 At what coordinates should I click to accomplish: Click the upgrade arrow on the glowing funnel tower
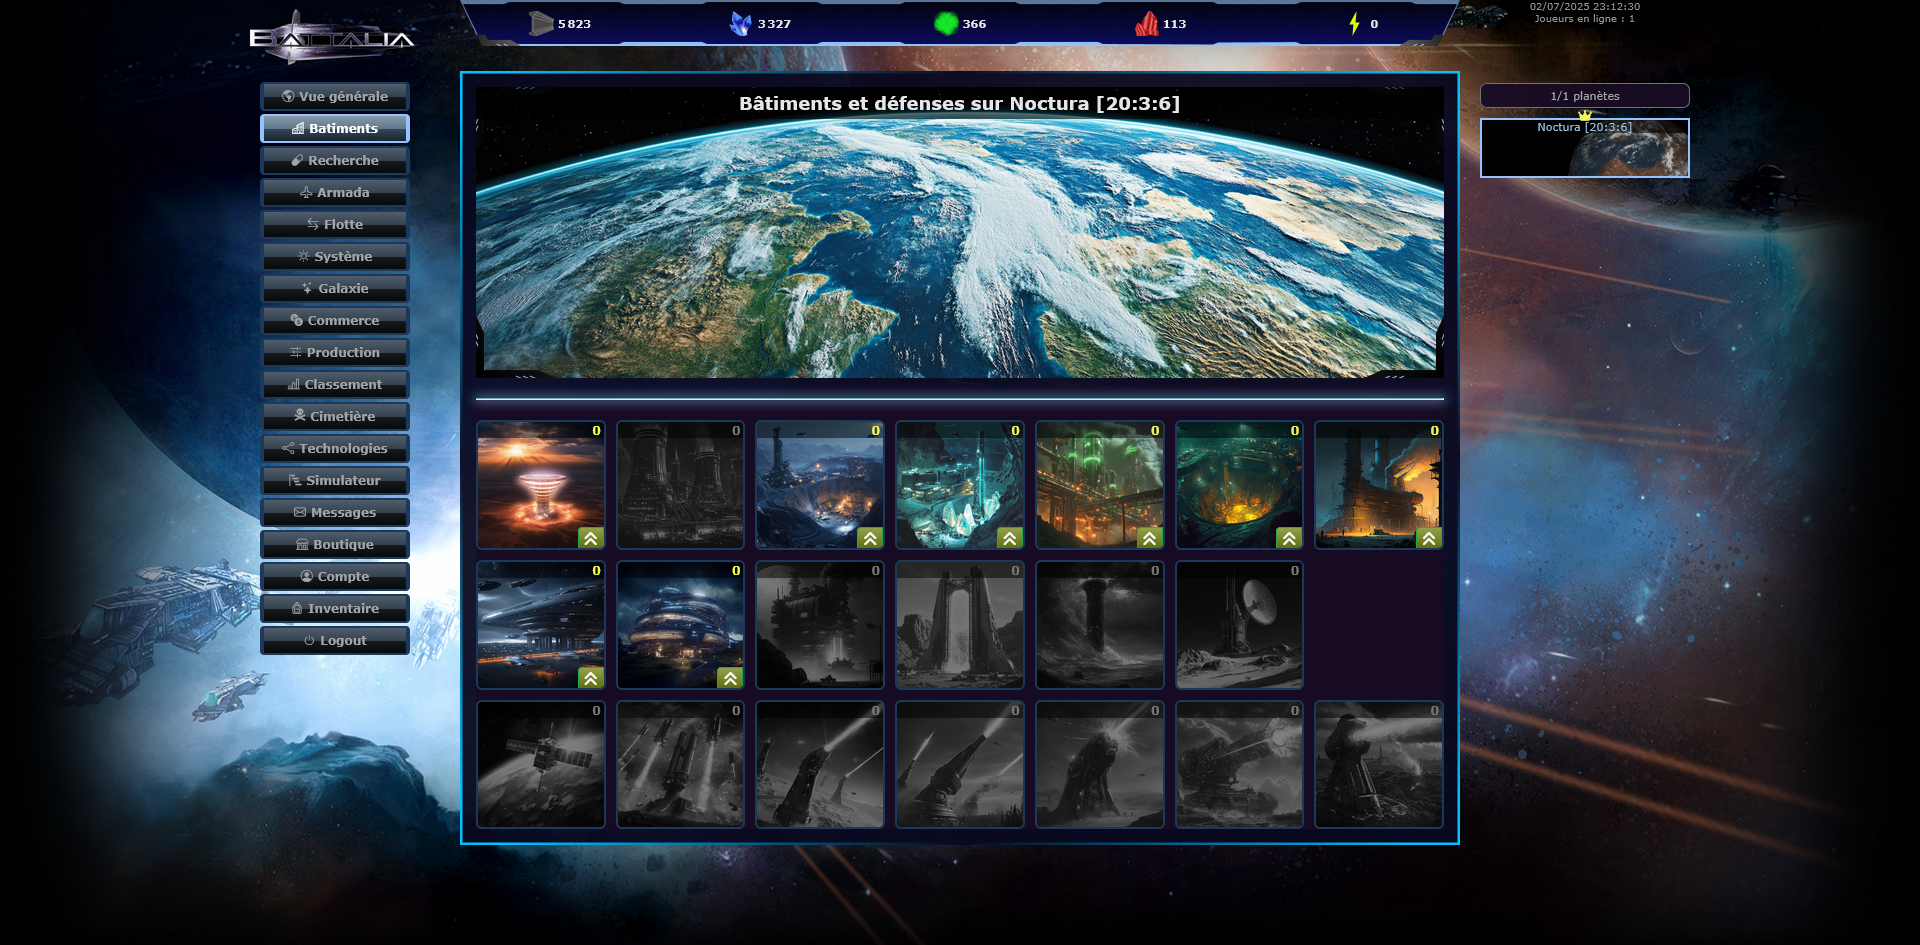(x=591, y=538)
